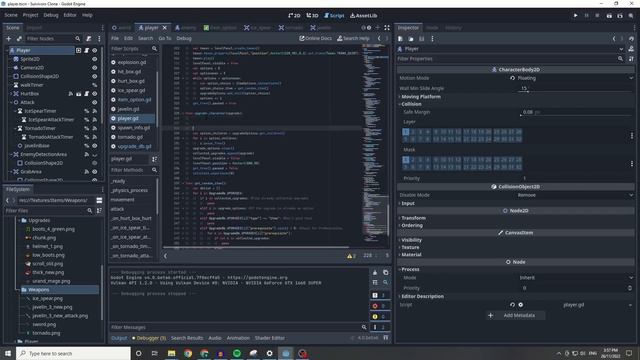Jump to _physics_process method

coord(130,190)
